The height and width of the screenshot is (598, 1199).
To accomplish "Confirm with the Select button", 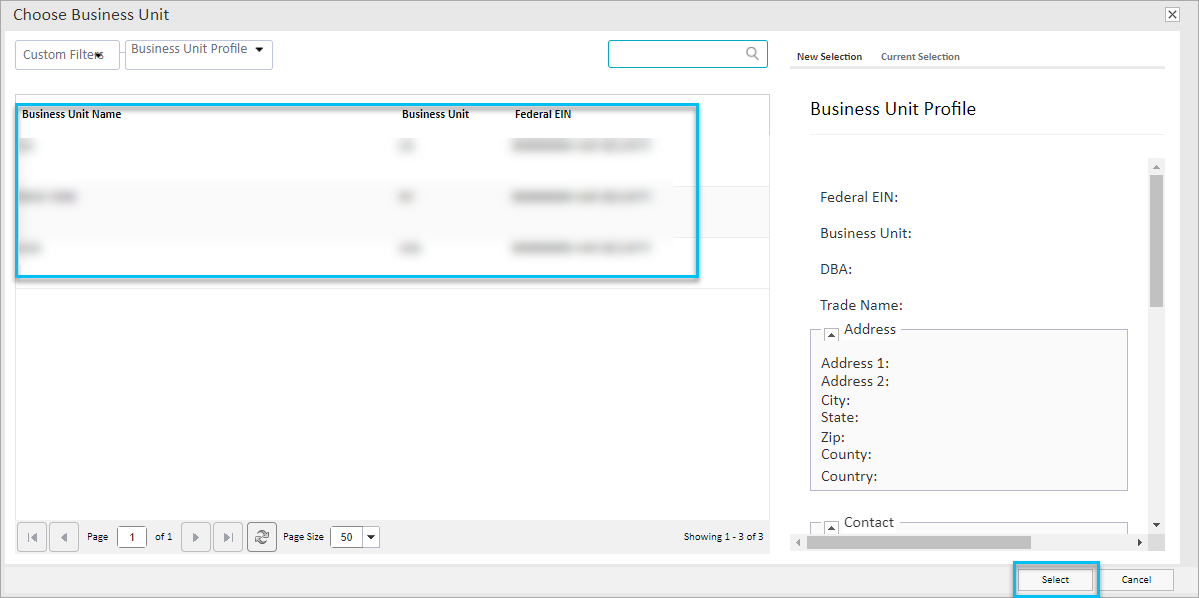I will [x=1055, y=579].
